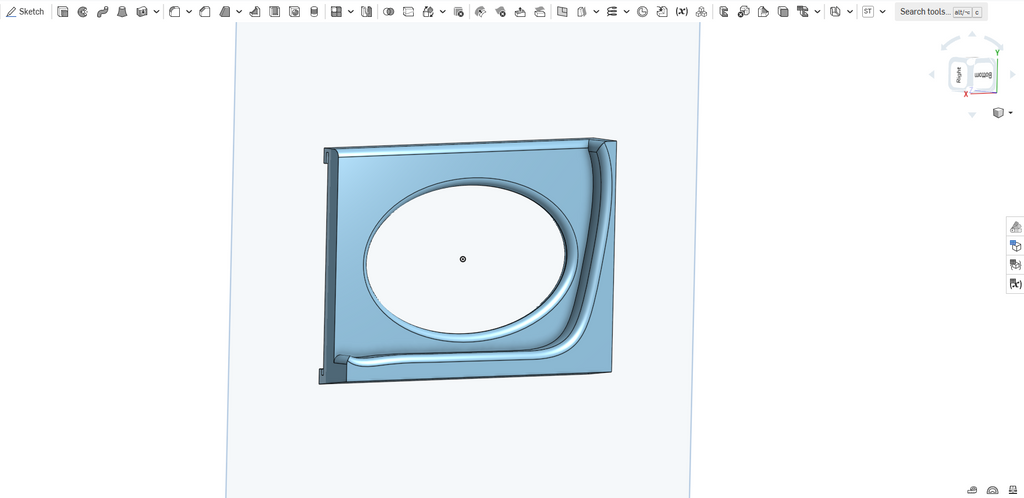The width and height of the screenshot is (1024, 498).
Task: Select the sheet metal Flange tool
Action: 763,12
